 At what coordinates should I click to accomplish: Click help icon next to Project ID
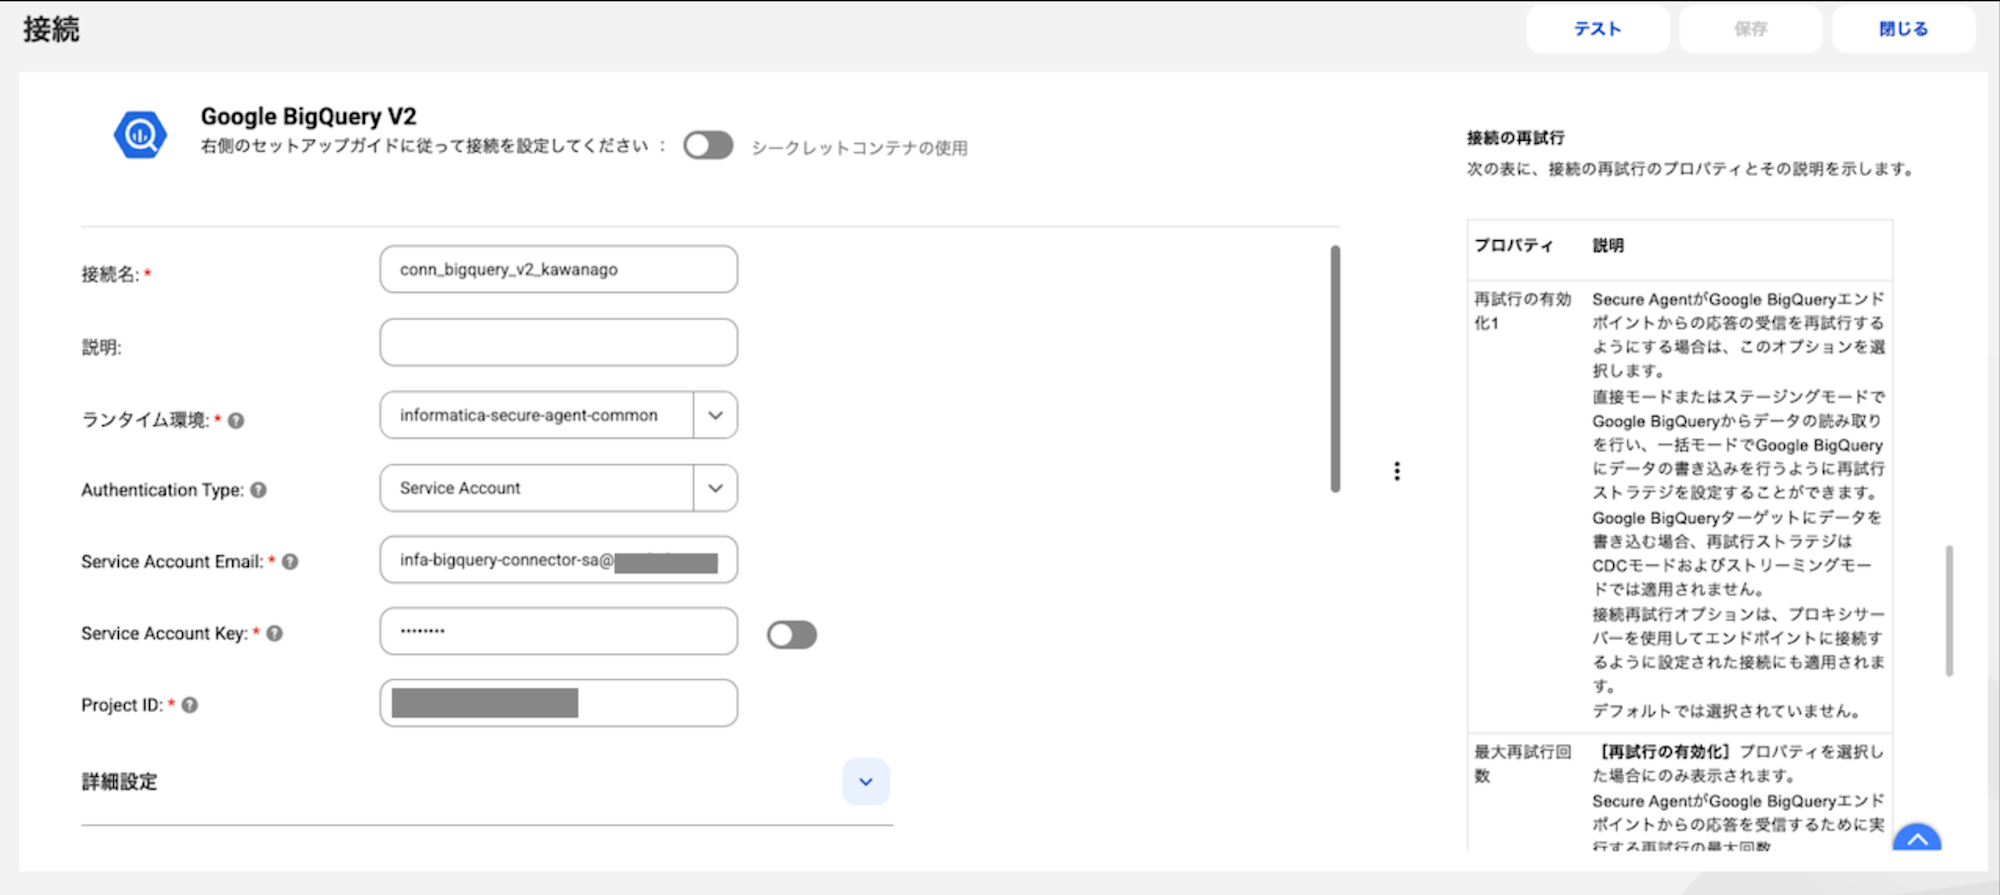190,705
